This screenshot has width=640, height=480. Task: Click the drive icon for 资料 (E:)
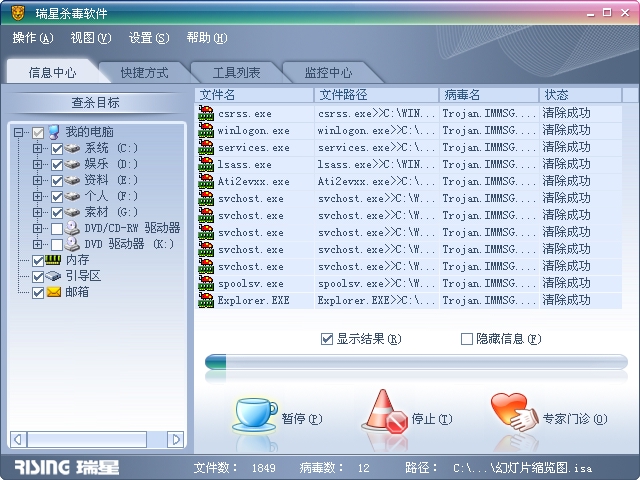[x=72, y=180]
